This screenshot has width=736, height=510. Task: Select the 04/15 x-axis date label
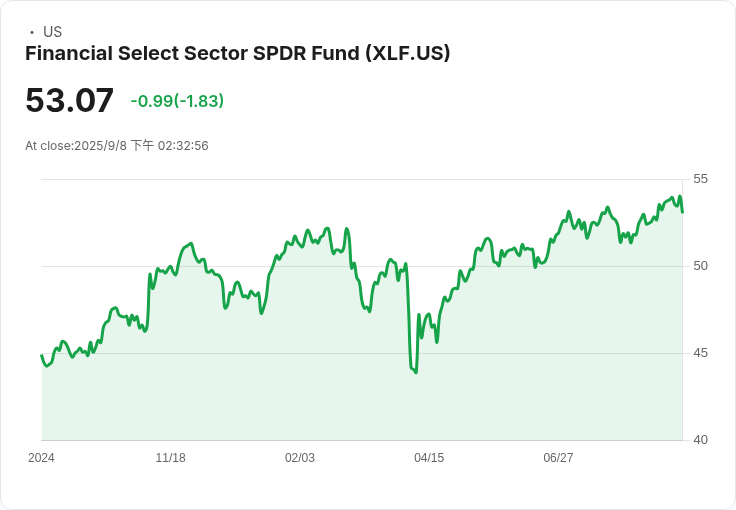429,458
